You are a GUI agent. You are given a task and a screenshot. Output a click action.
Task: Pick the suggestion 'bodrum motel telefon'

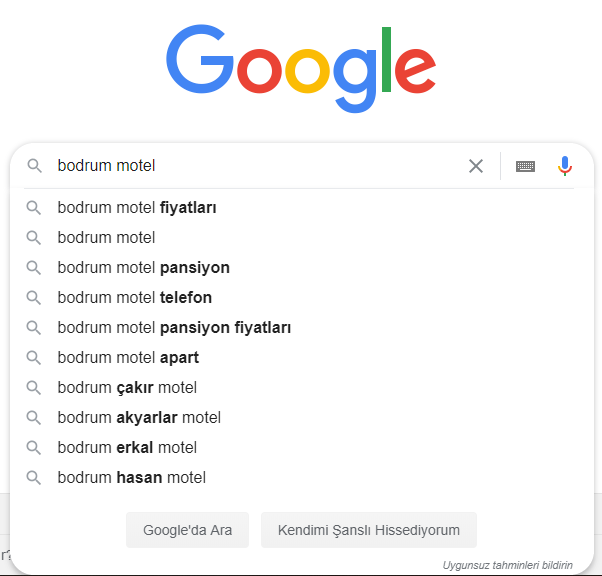pyautogui.click(x=301, y=298)
